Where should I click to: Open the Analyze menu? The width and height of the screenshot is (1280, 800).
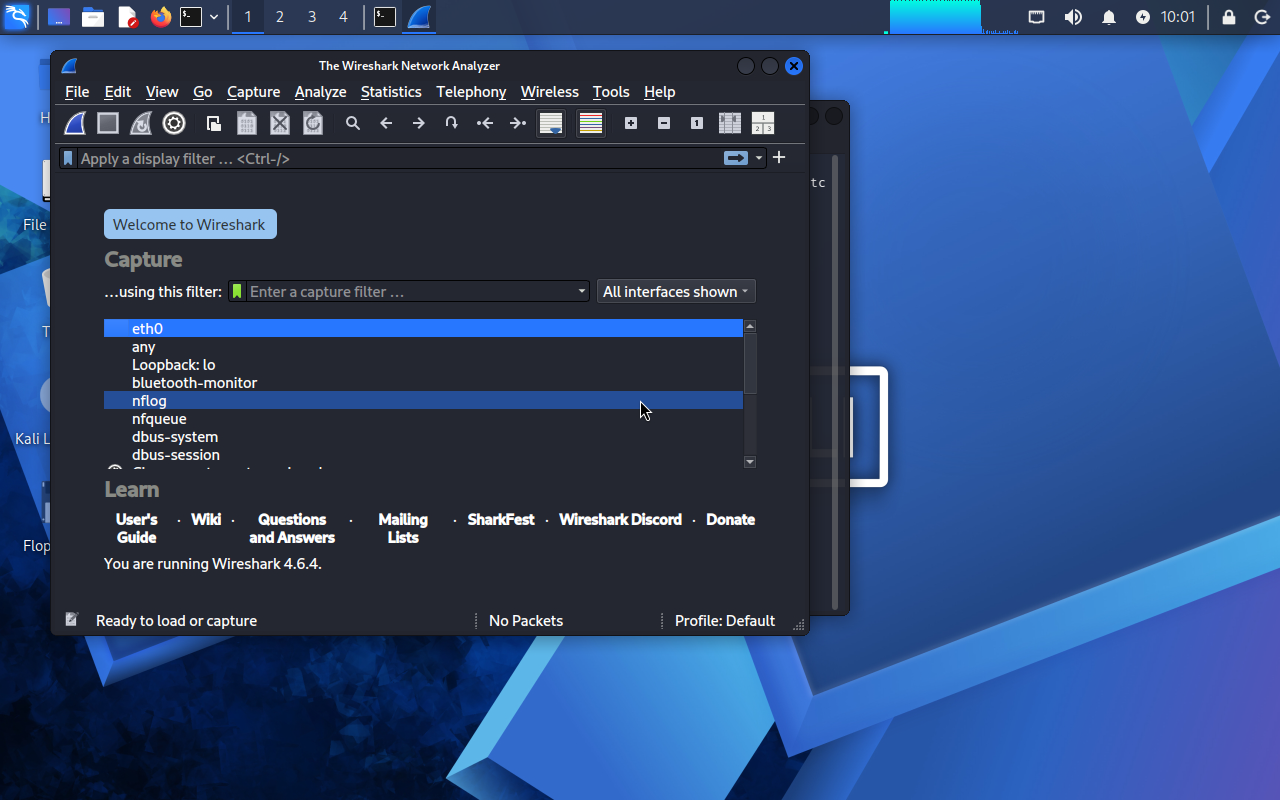pyautogui.click(x=320, y=92)
